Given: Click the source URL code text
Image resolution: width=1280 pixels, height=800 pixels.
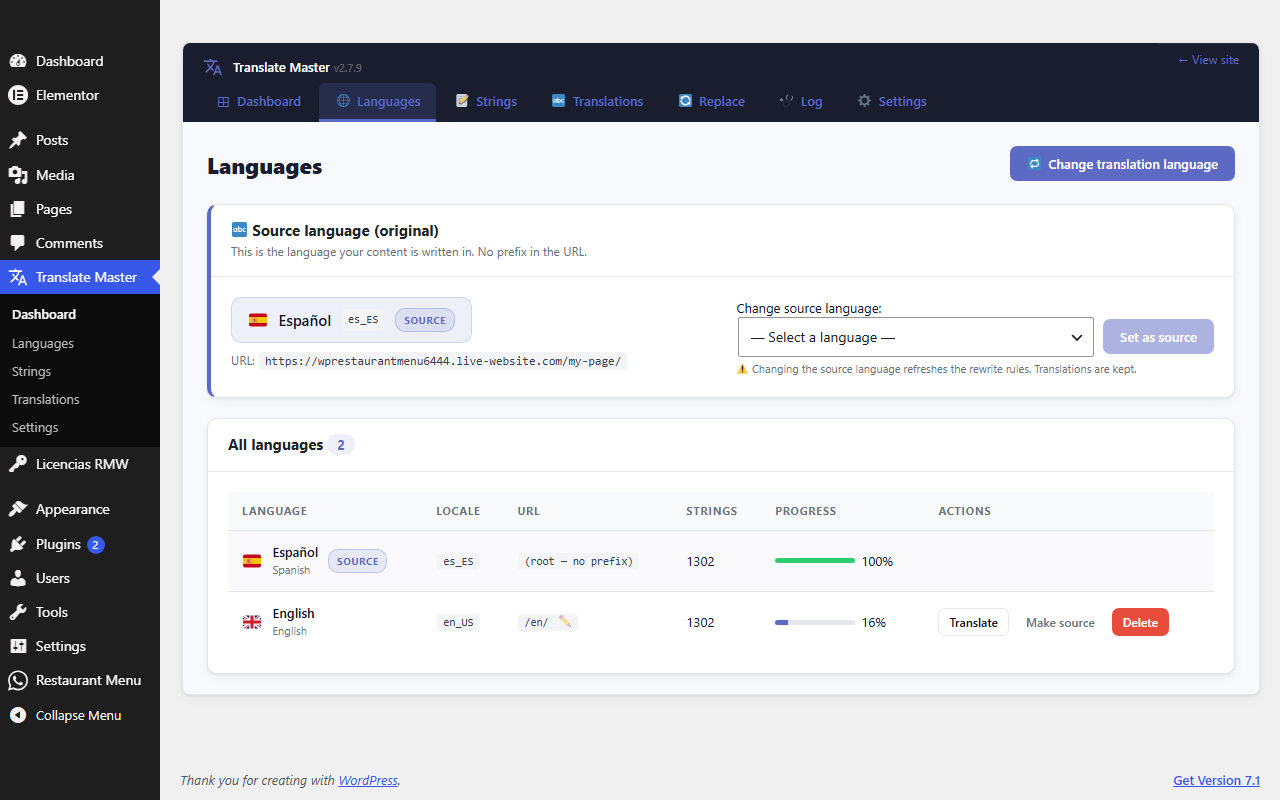Looking at the screenshot, I should 443,361.
